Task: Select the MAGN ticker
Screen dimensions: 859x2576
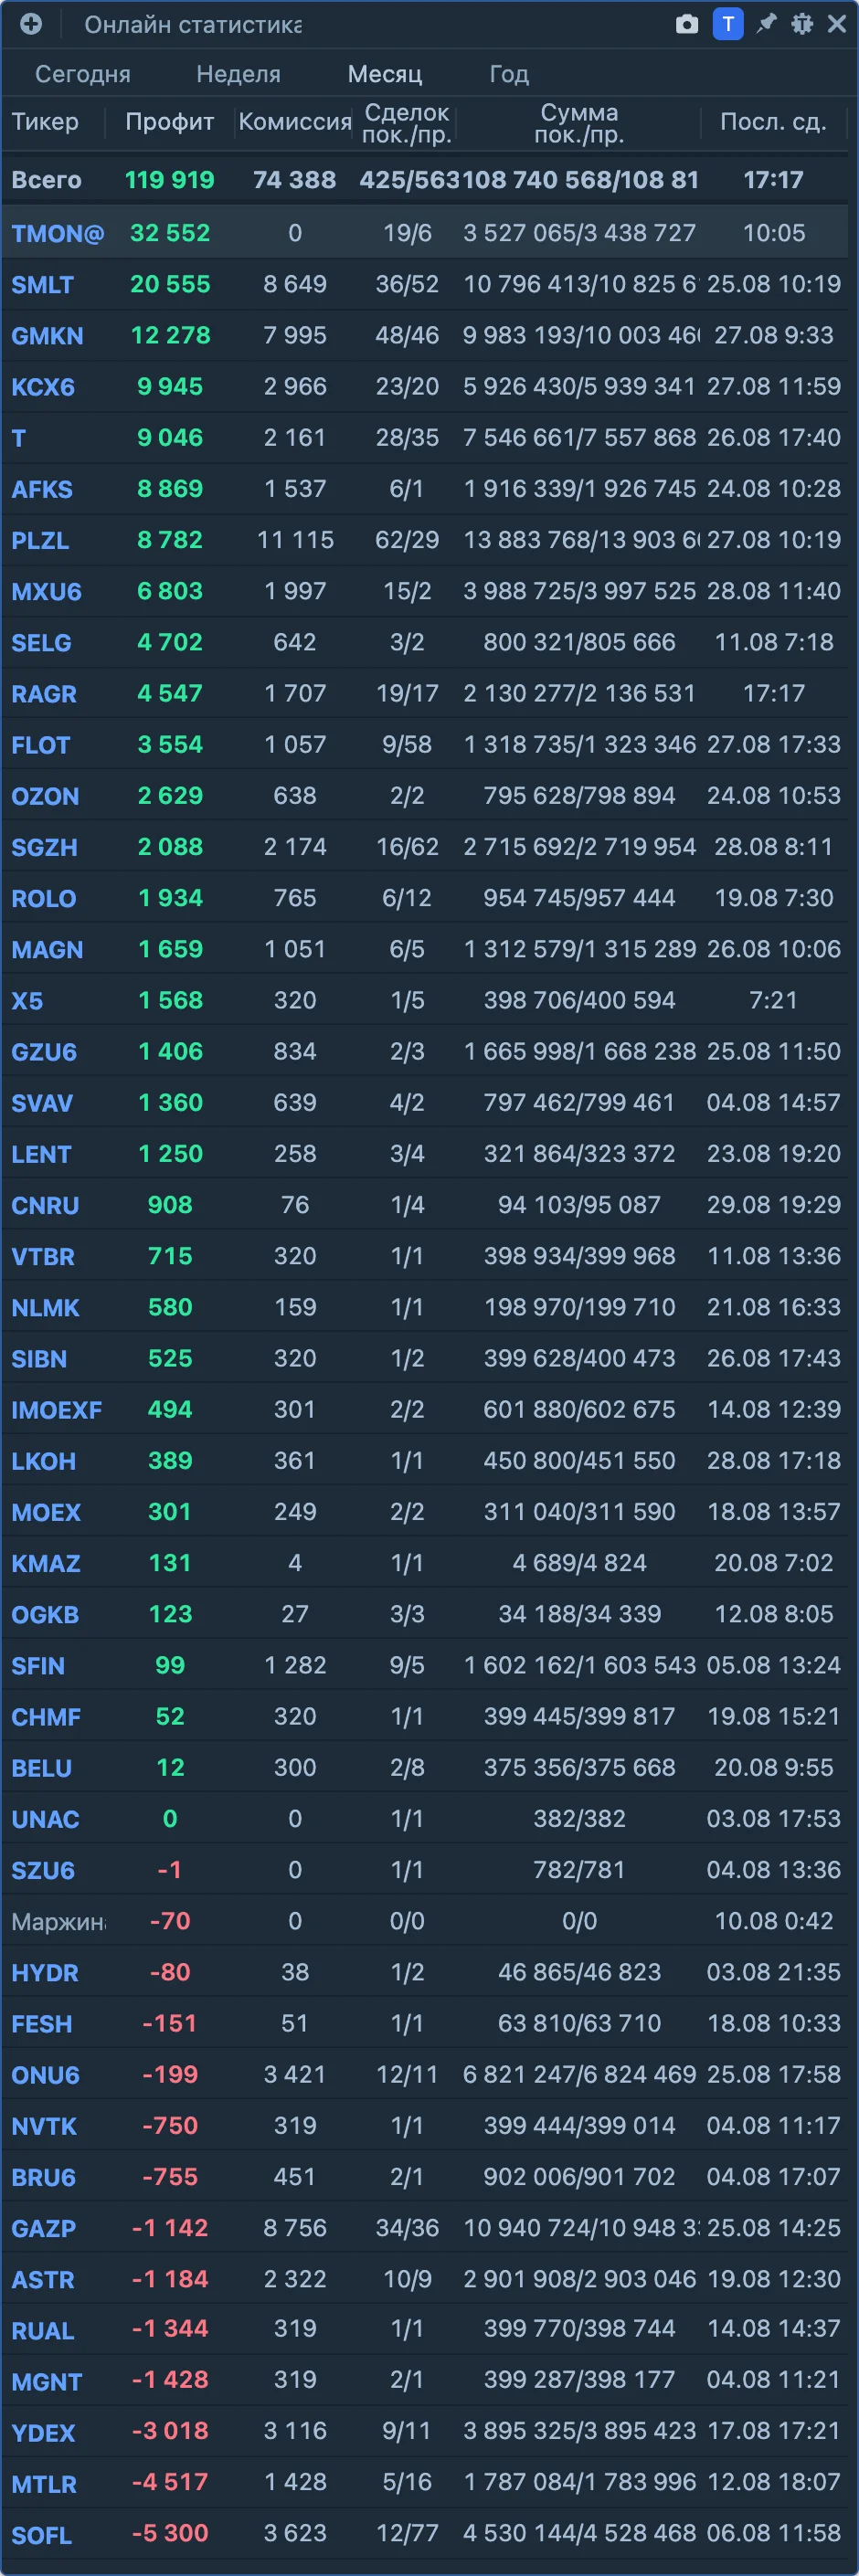Action: tap(47, 950)
